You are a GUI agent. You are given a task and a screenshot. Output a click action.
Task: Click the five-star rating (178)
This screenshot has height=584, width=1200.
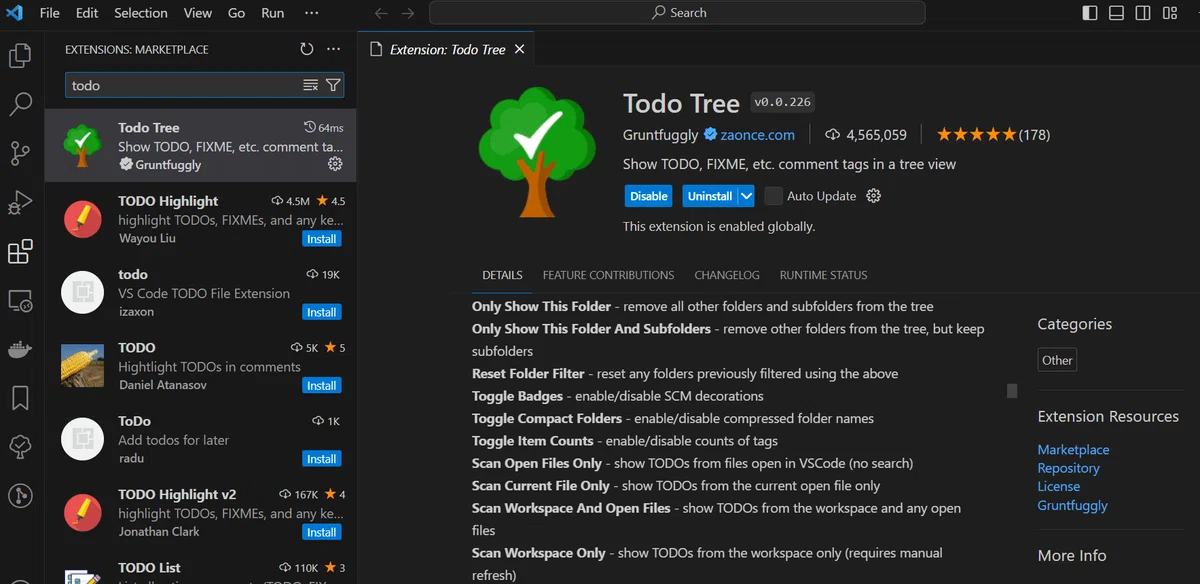pos(993,134)
